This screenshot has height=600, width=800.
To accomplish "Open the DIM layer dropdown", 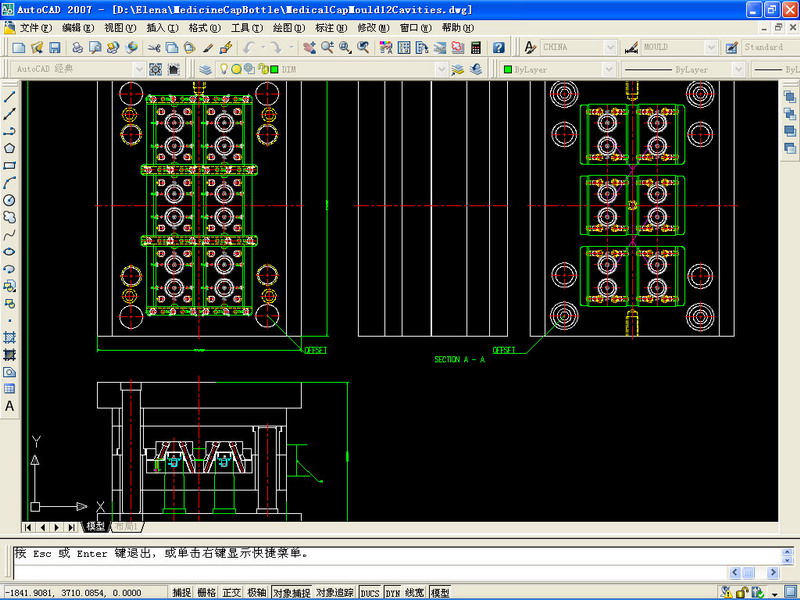I will 441,69.
